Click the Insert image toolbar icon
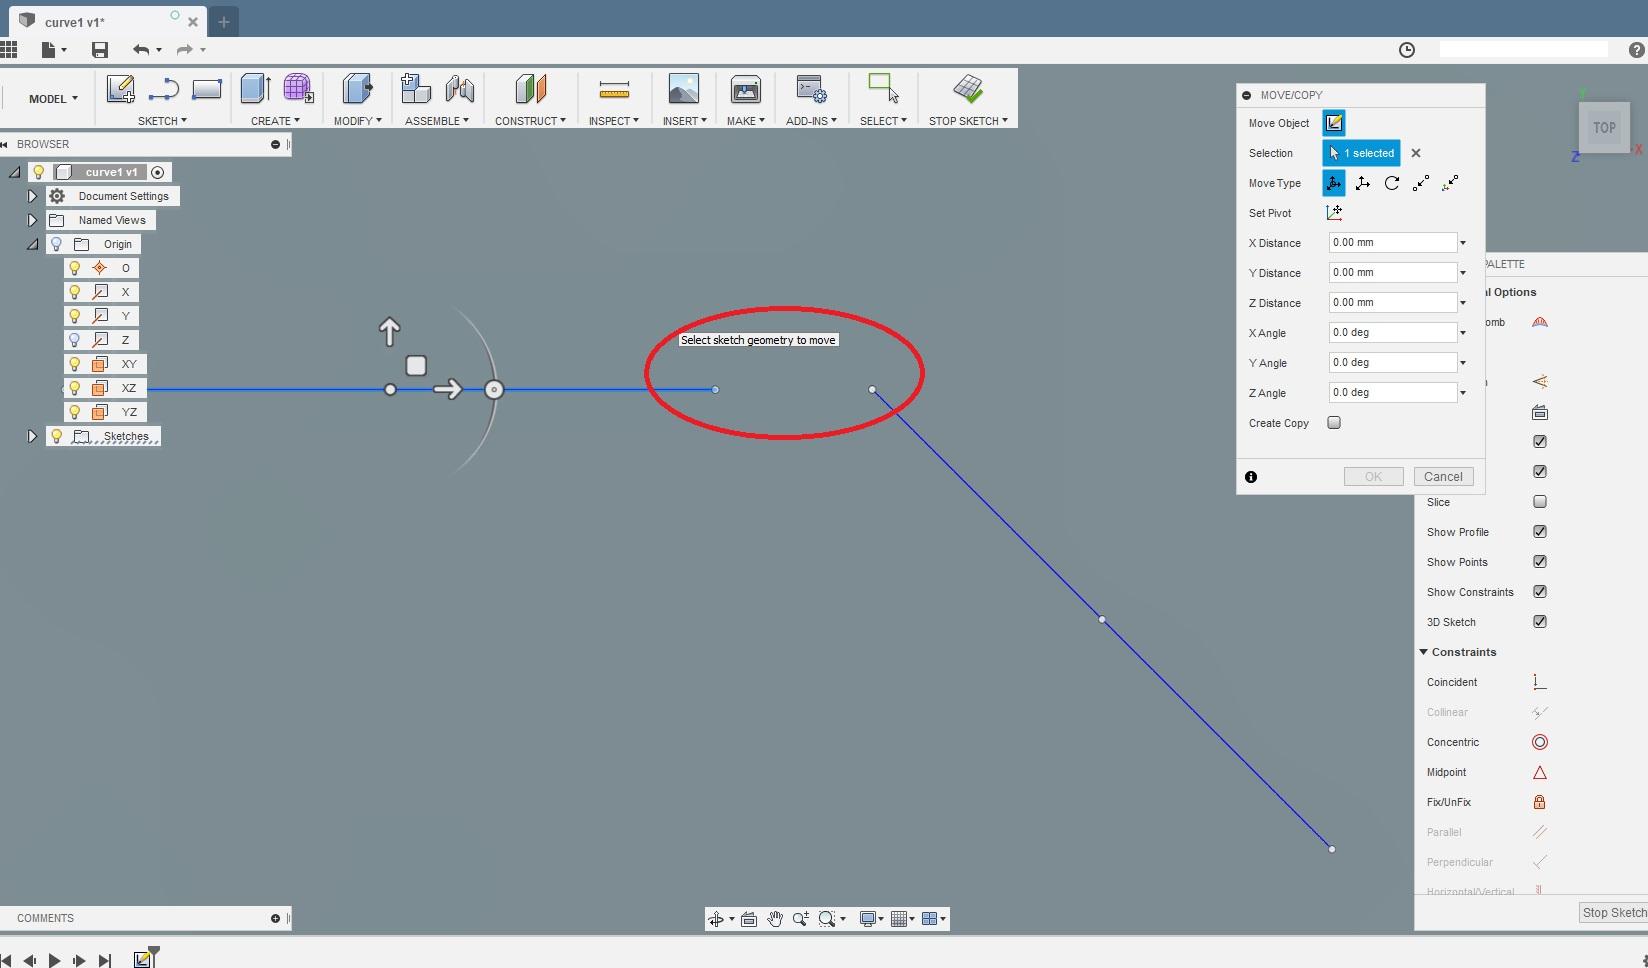This screenshot has width=1648, height=968. pyautogui.click(x=684, y=89)
